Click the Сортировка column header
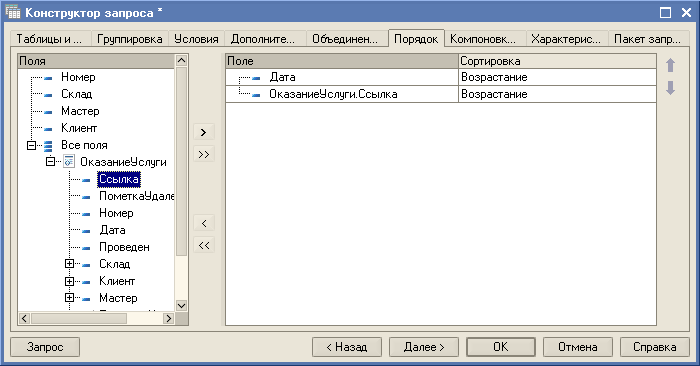 [557, 61]
